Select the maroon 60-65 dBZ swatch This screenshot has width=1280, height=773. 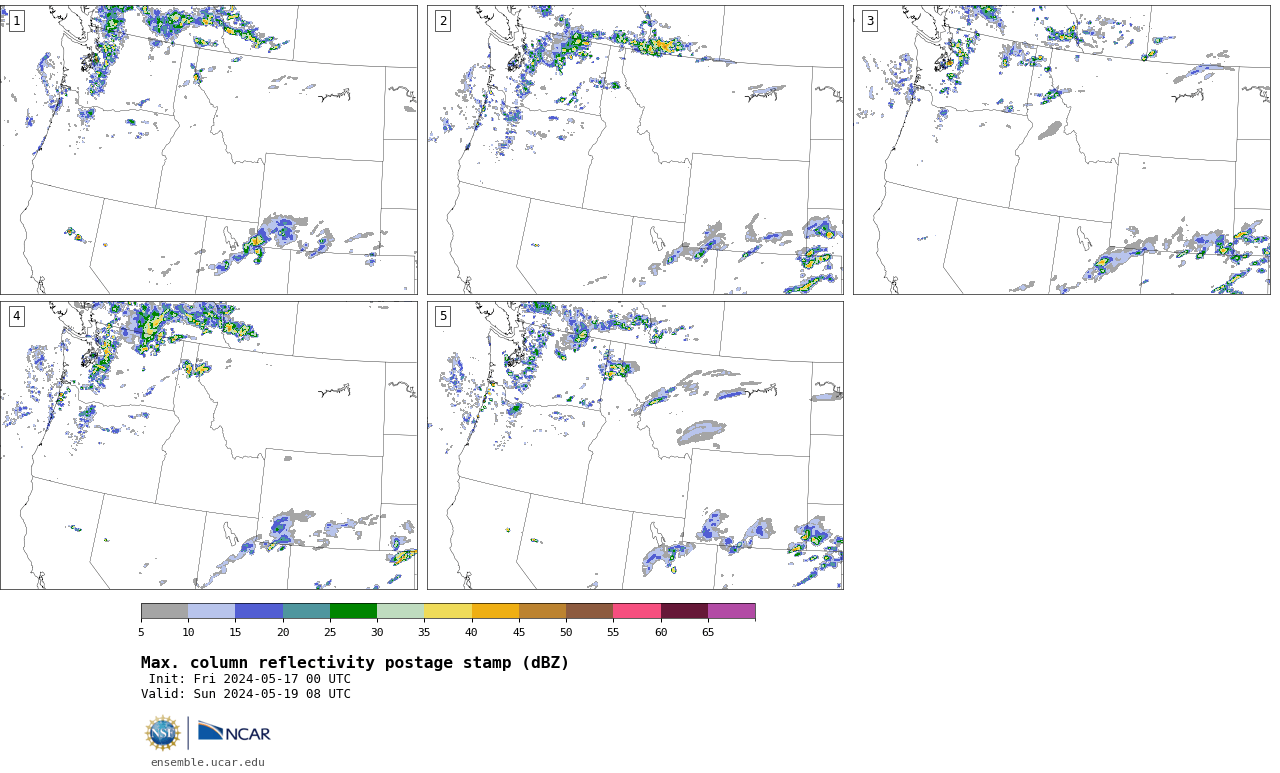pos(684,611)
